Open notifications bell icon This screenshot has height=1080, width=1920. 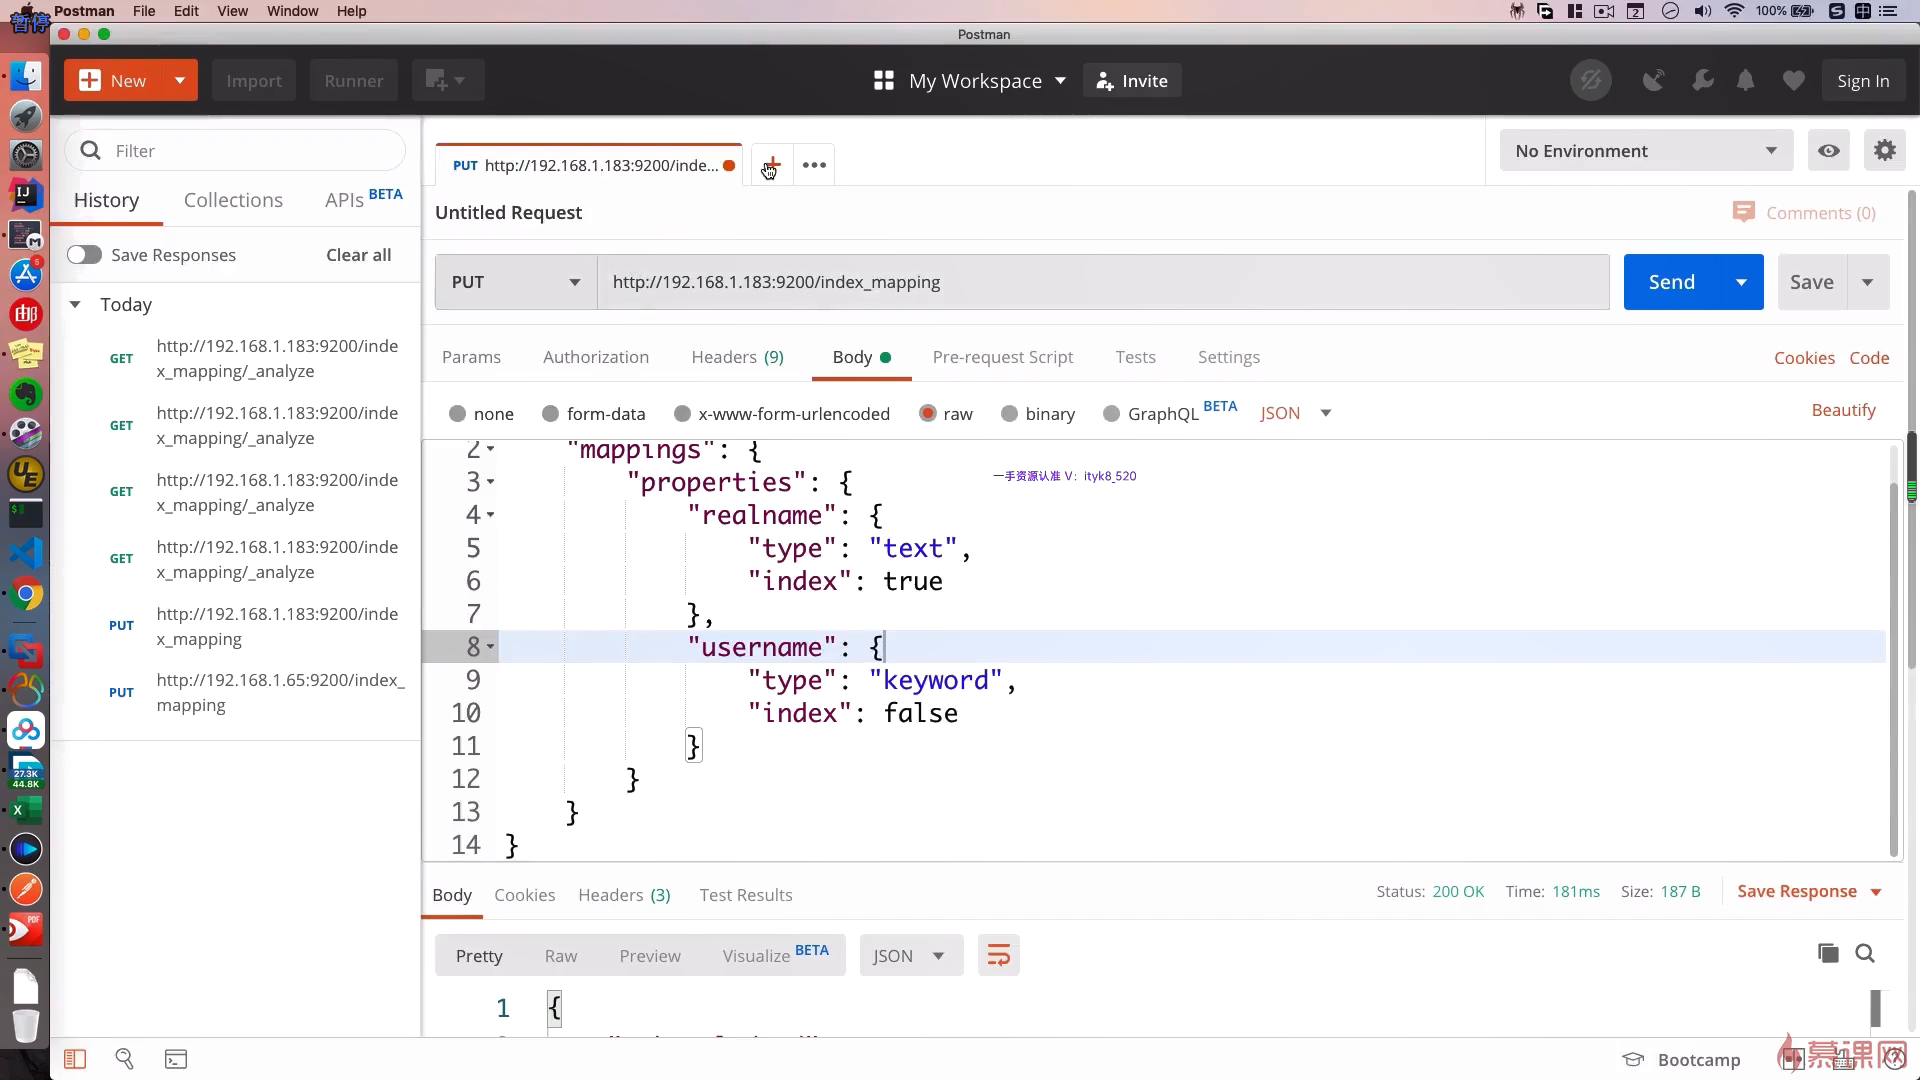point(1746,81)
